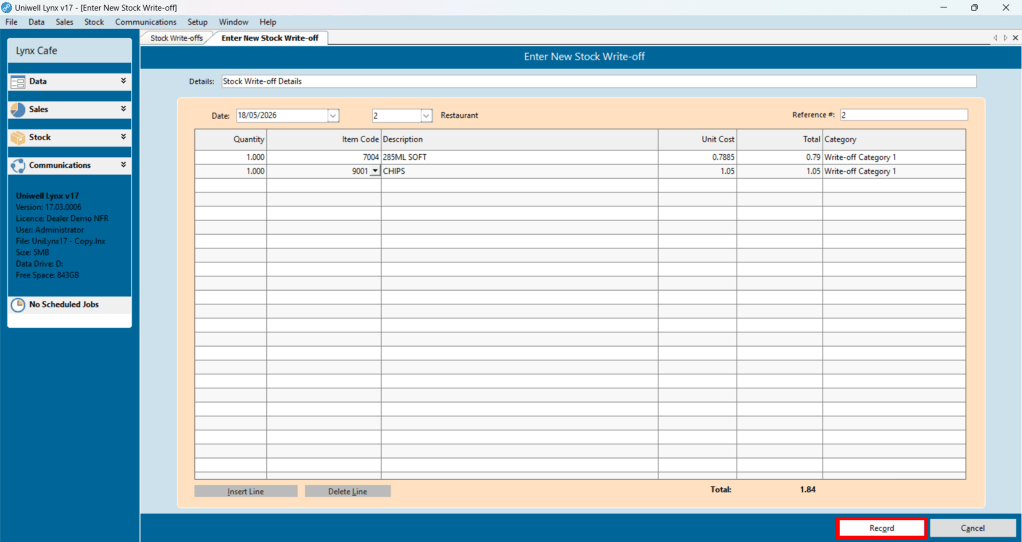This screenshot has height=542, width=1022.
Task: Click the No Scheduled Jobs clock icon
Action: [x=18, y=304]
